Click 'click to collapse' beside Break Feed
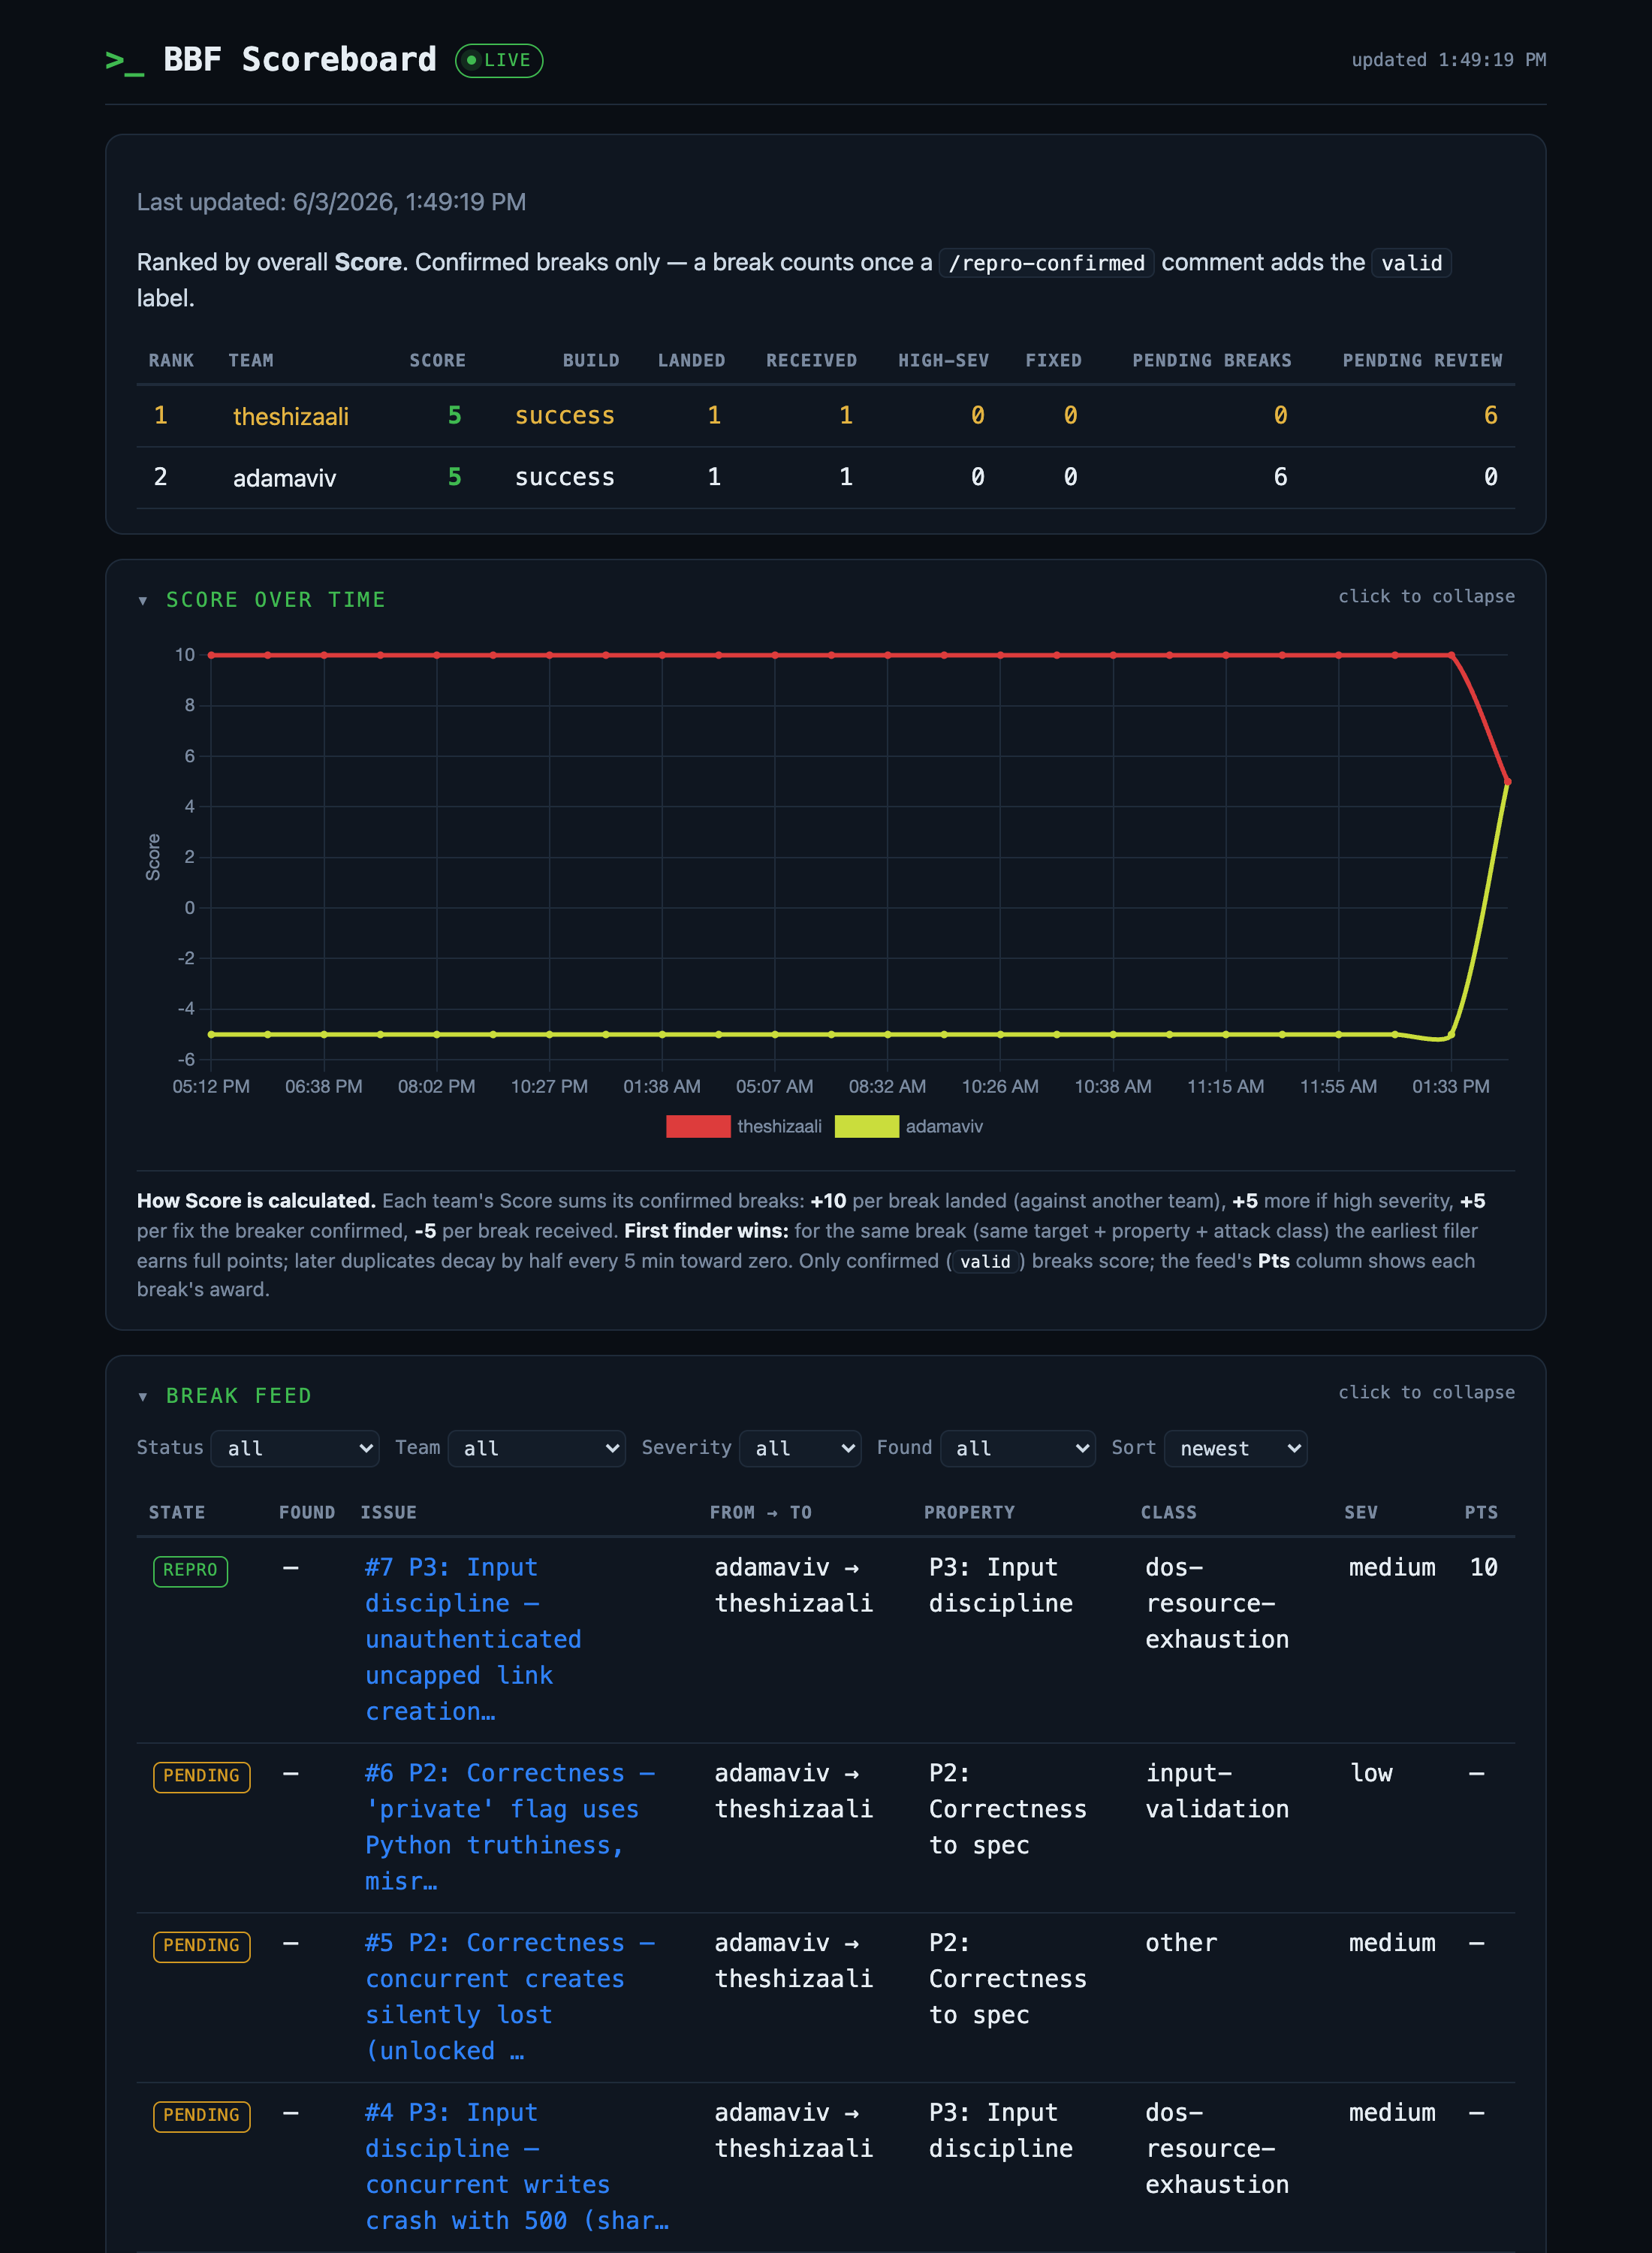1652x2253 pixels. pos(1426,1392)
